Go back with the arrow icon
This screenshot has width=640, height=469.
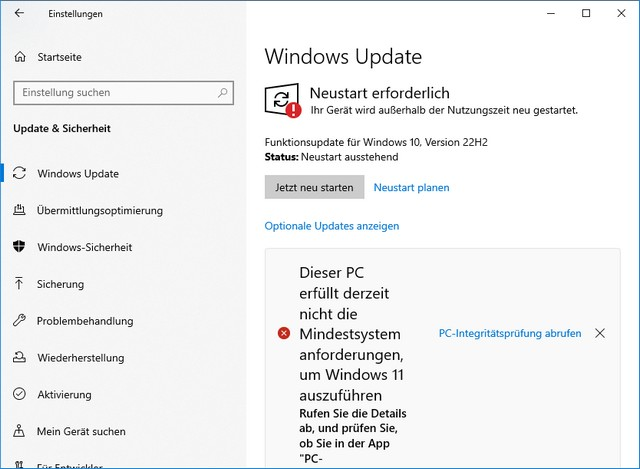19,13
